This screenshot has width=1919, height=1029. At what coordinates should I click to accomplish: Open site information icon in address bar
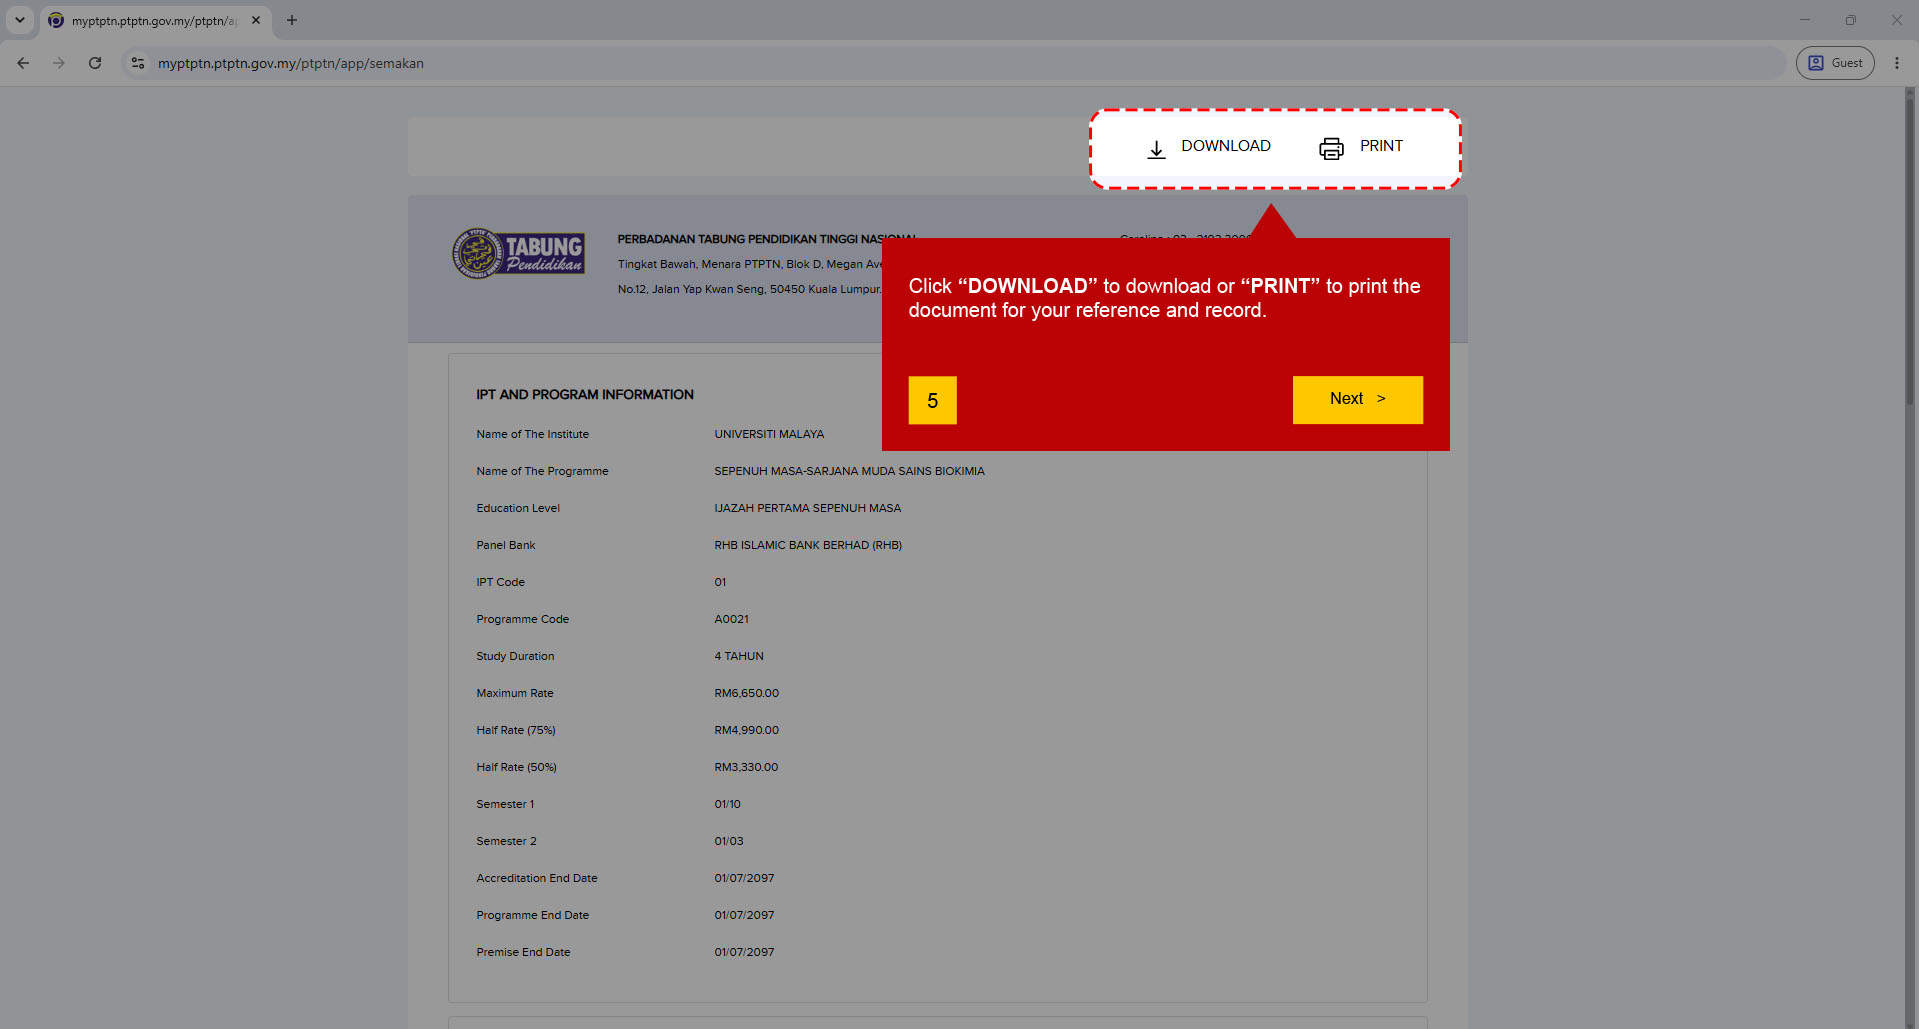pos(138,63)
